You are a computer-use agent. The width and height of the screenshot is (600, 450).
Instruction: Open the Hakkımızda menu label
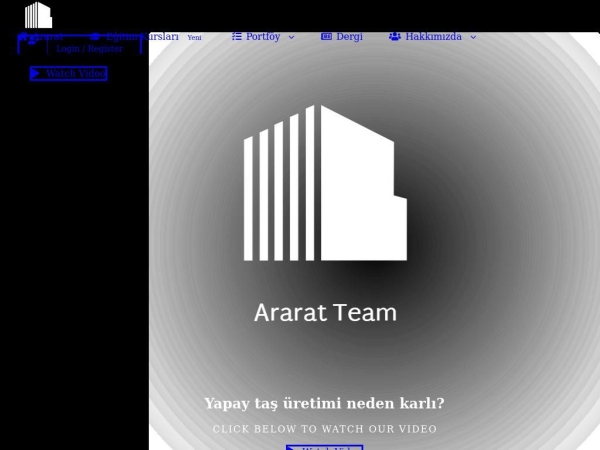click(434, 36)
